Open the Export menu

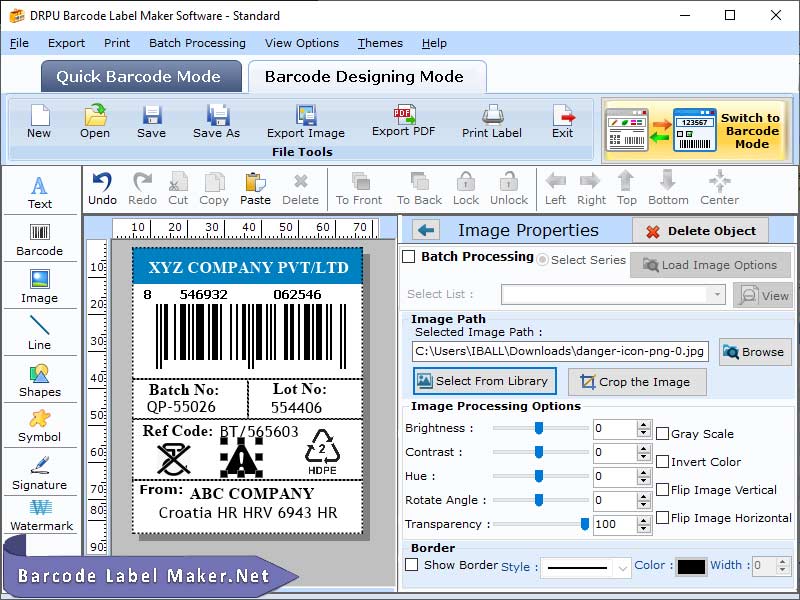pos(66,43)
